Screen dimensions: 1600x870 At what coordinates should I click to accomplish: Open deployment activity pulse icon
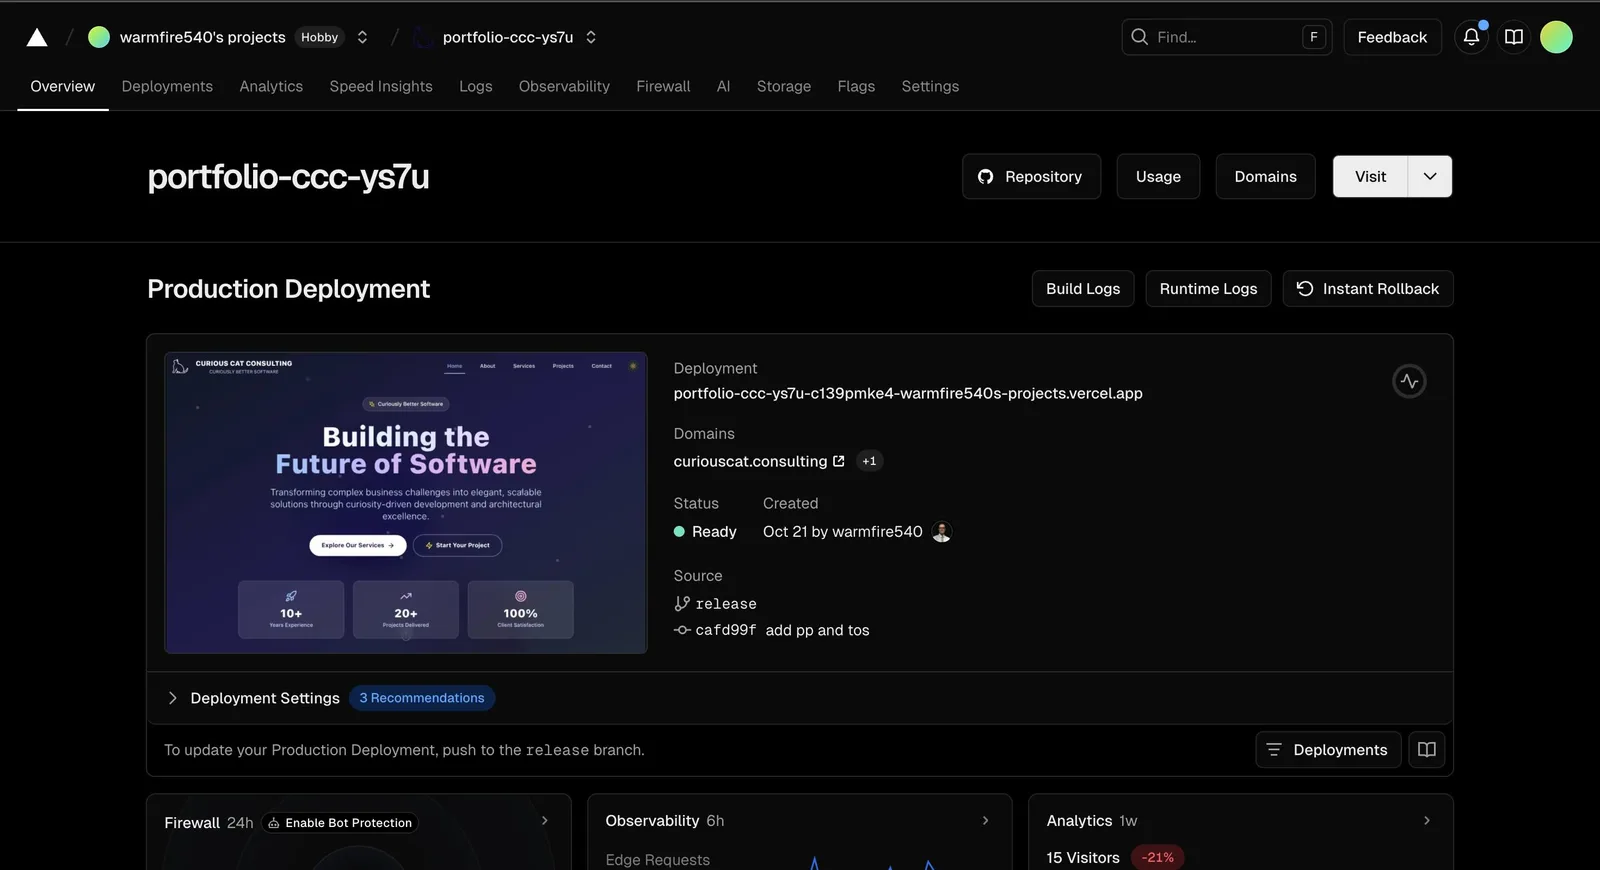coord(1409,381)
